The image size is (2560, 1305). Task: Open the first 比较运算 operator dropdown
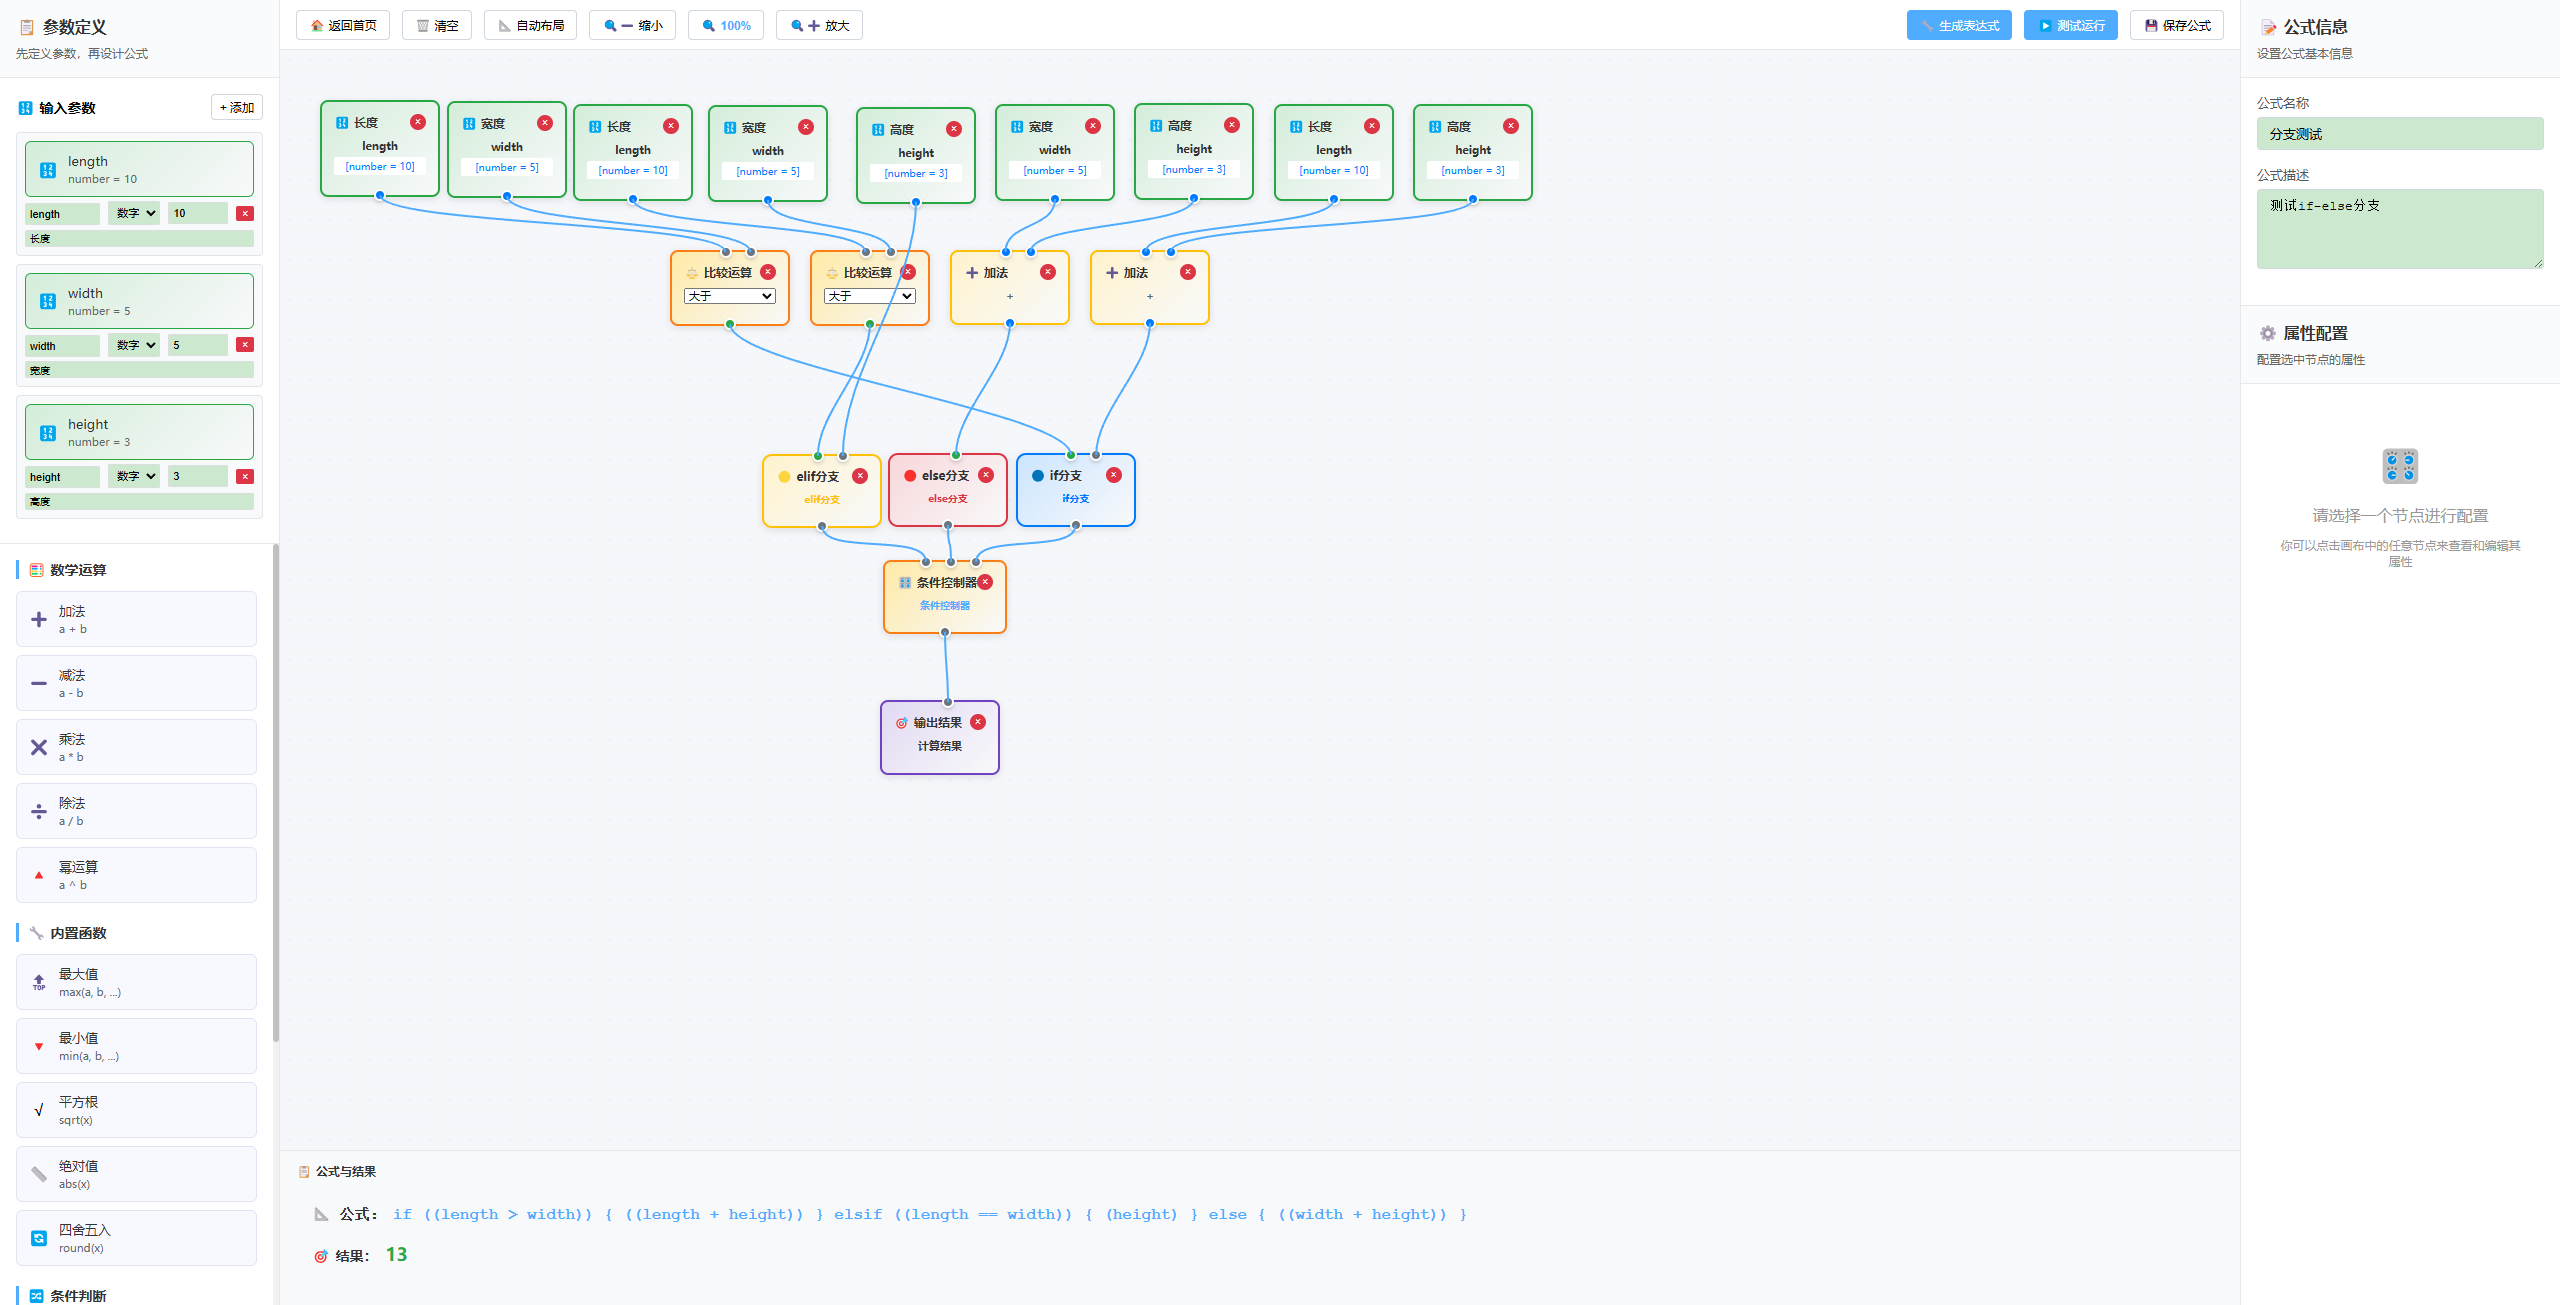pos(730,296)
